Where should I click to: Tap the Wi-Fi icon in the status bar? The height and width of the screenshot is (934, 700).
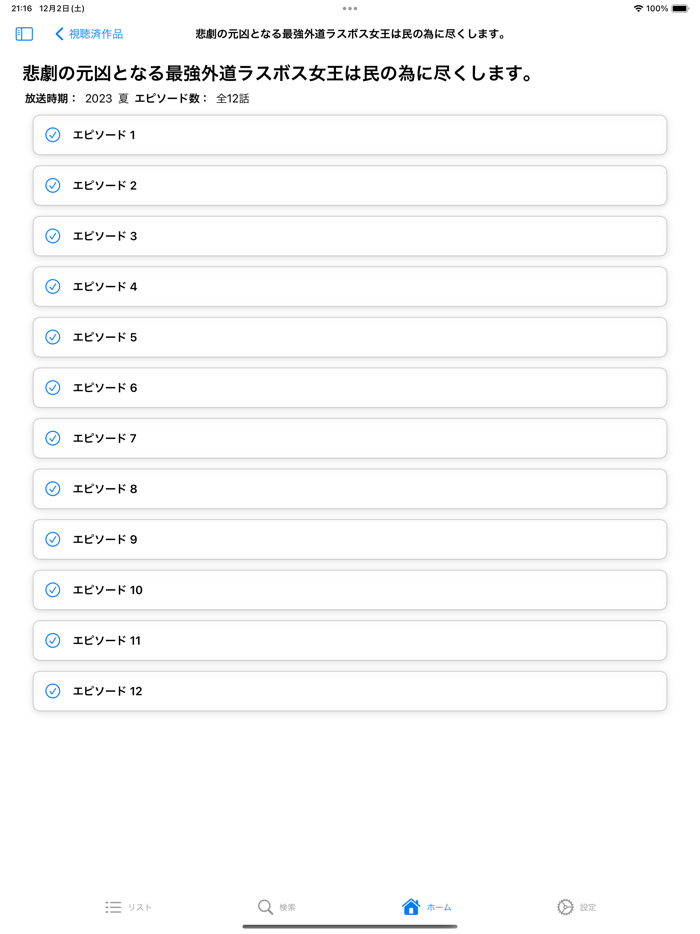point(638,8)
